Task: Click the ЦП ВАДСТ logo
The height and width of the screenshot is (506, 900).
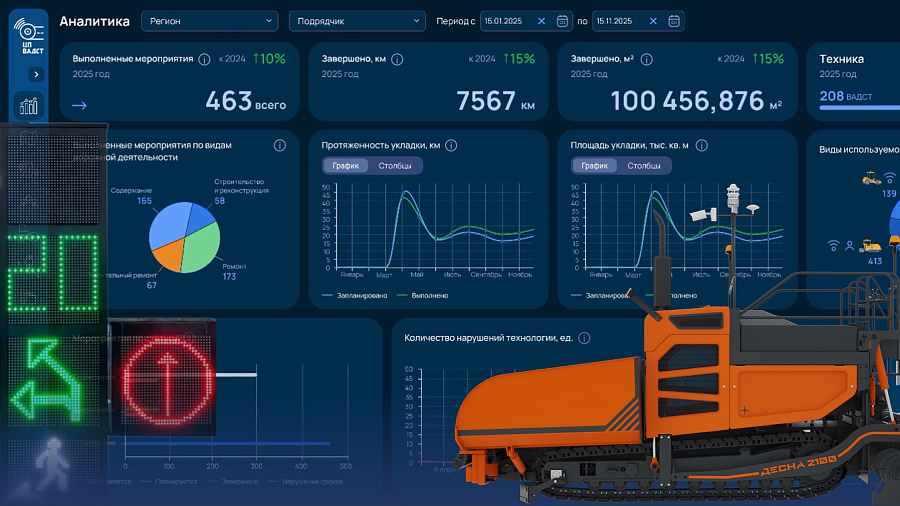Action: (29, 36)
